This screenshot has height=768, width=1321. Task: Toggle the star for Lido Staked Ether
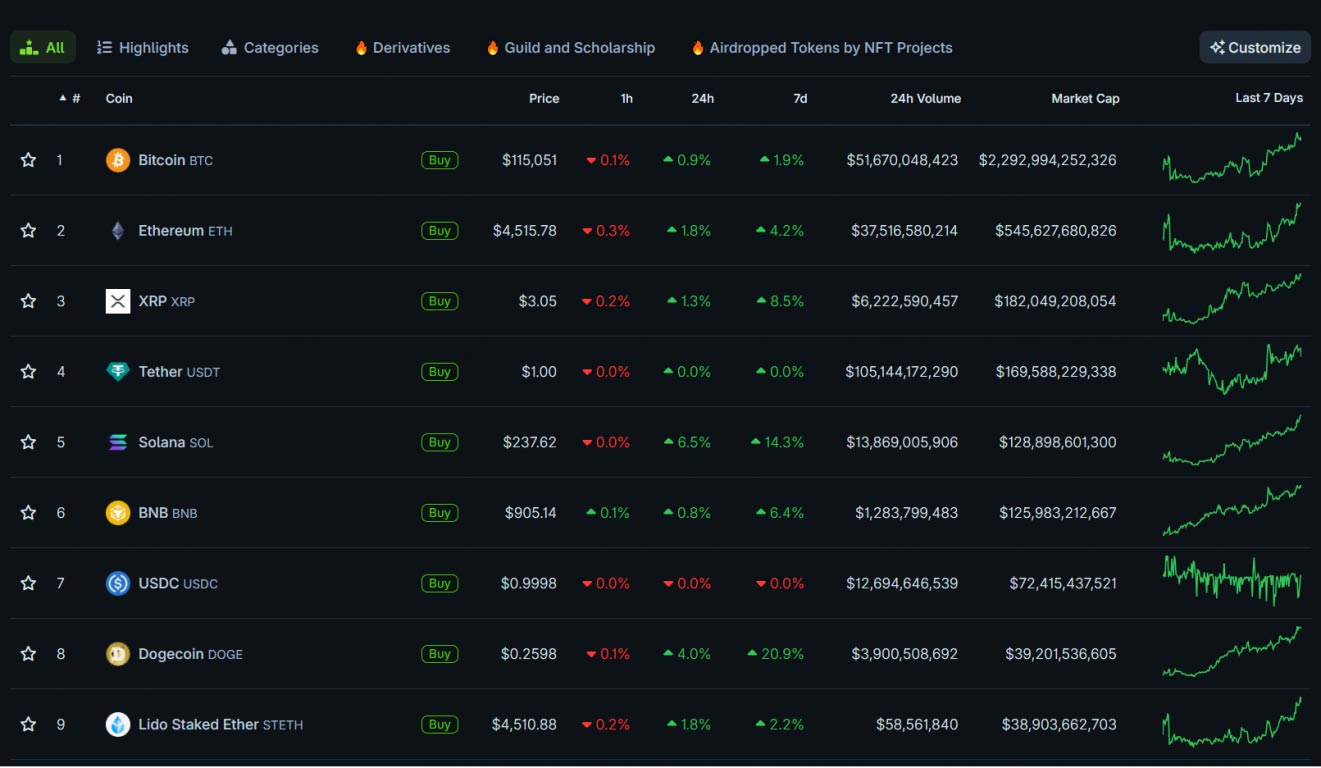click(x=28, y=724)
